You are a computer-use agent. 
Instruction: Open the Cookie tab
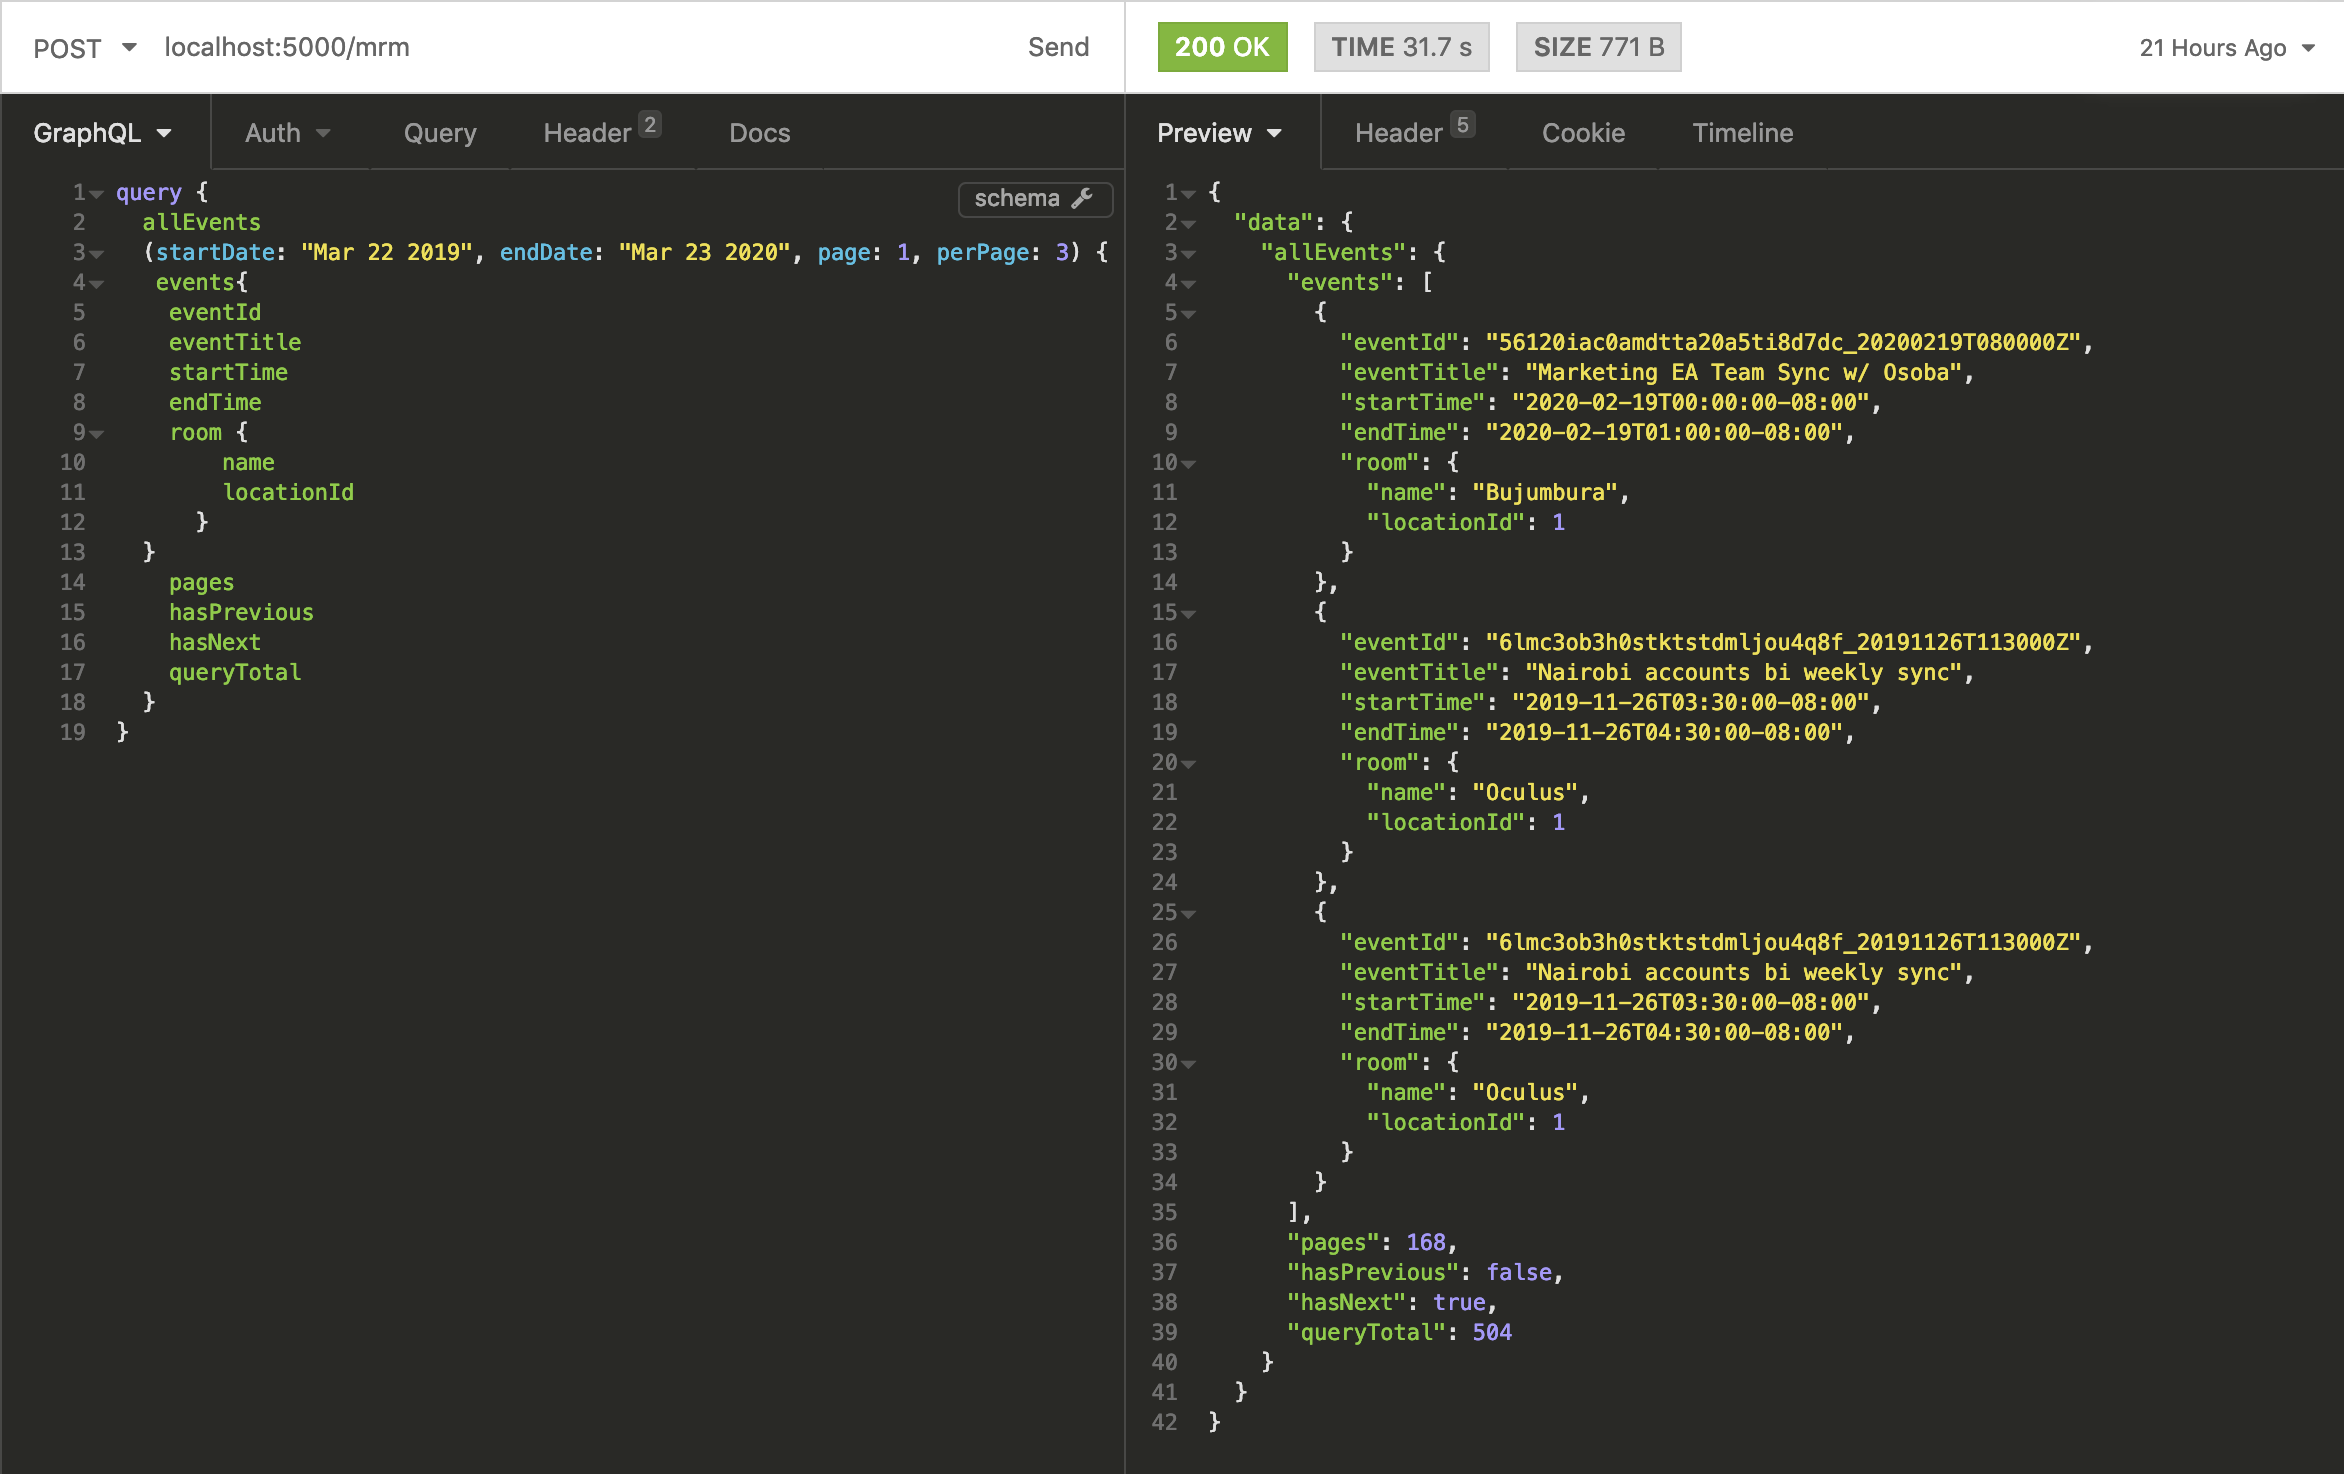pos(1583,133)
